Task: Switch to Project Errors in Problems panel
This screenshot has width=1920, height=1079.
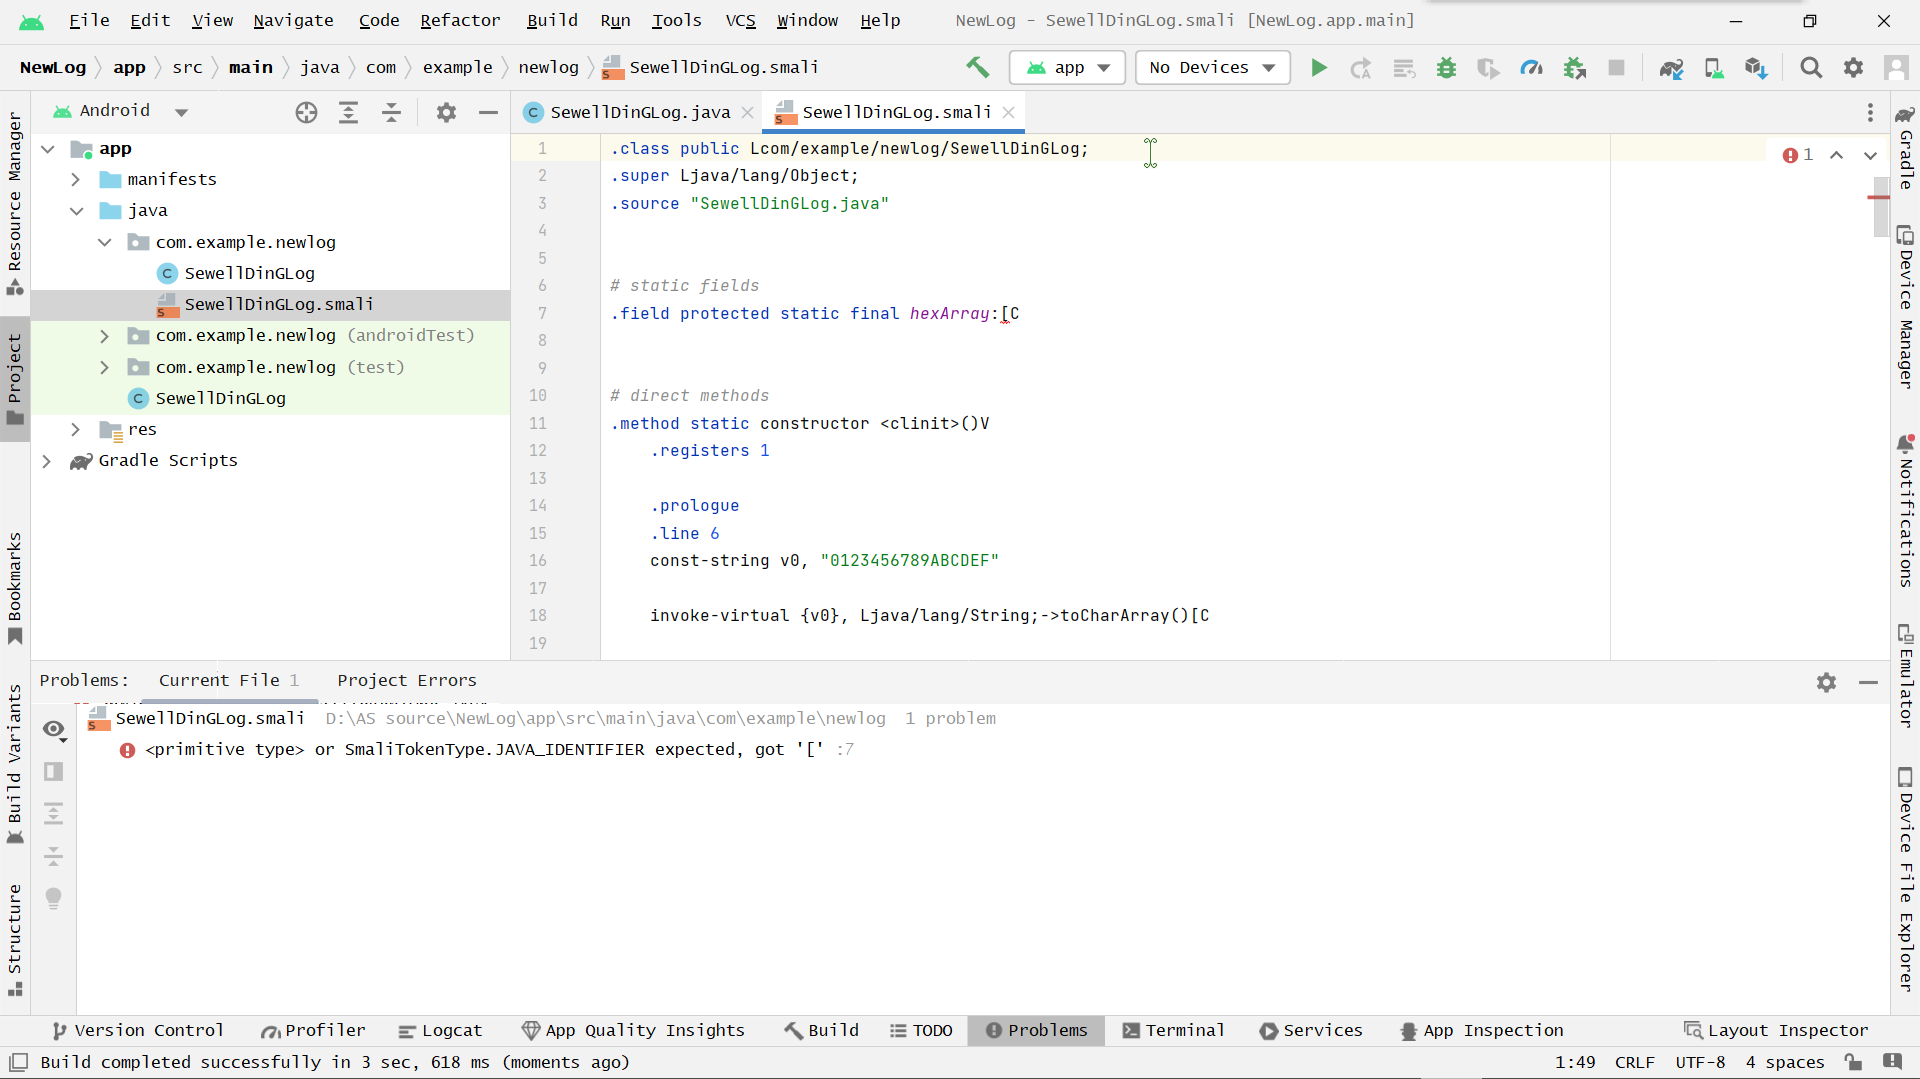Action: click(x=406, y=680)
